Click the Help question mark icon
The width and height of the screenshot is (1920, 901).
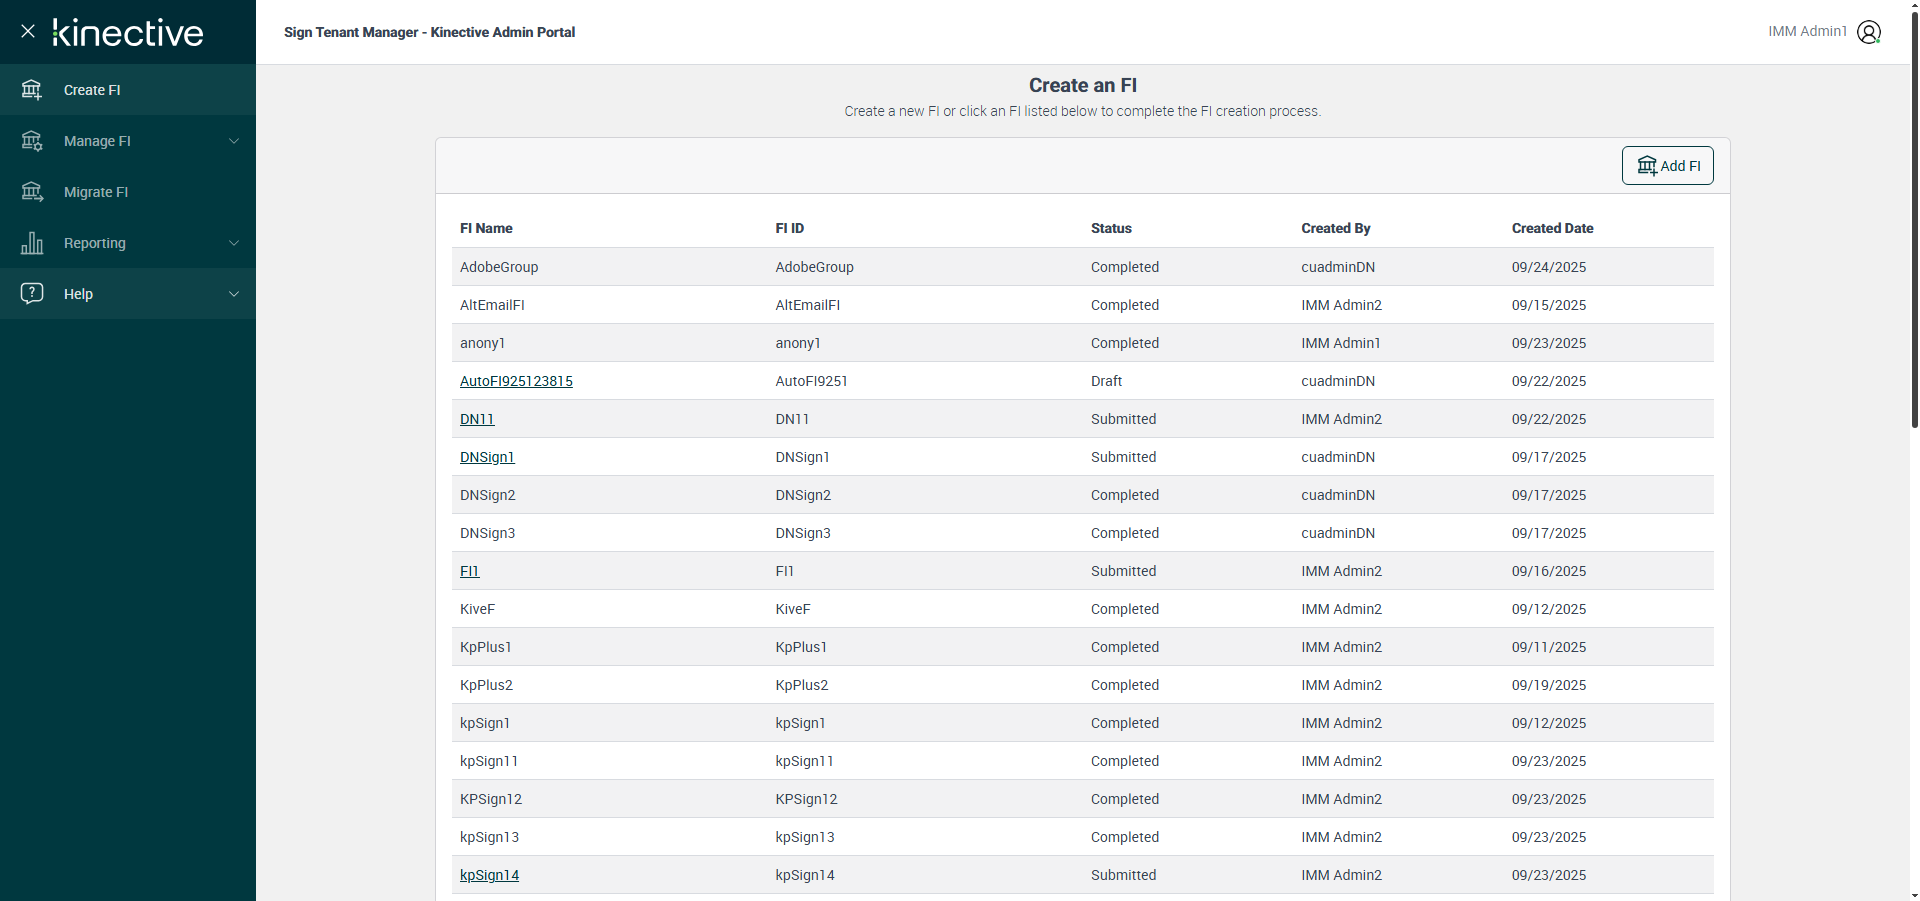[32, 293]
